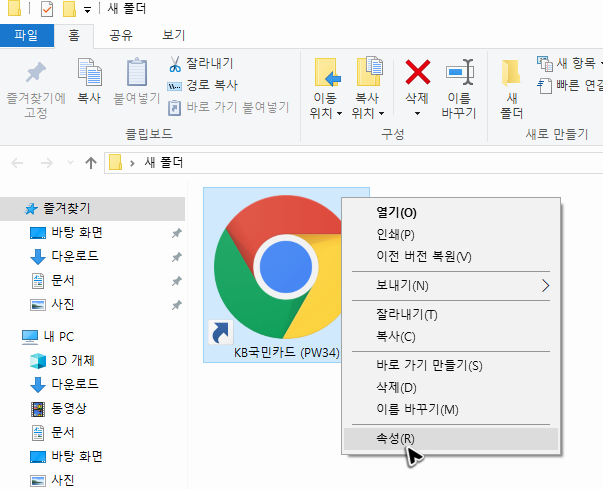Go up one folder level
Image resolution: width=603 pixels, height=489 pixels.
tap(91, 163)
